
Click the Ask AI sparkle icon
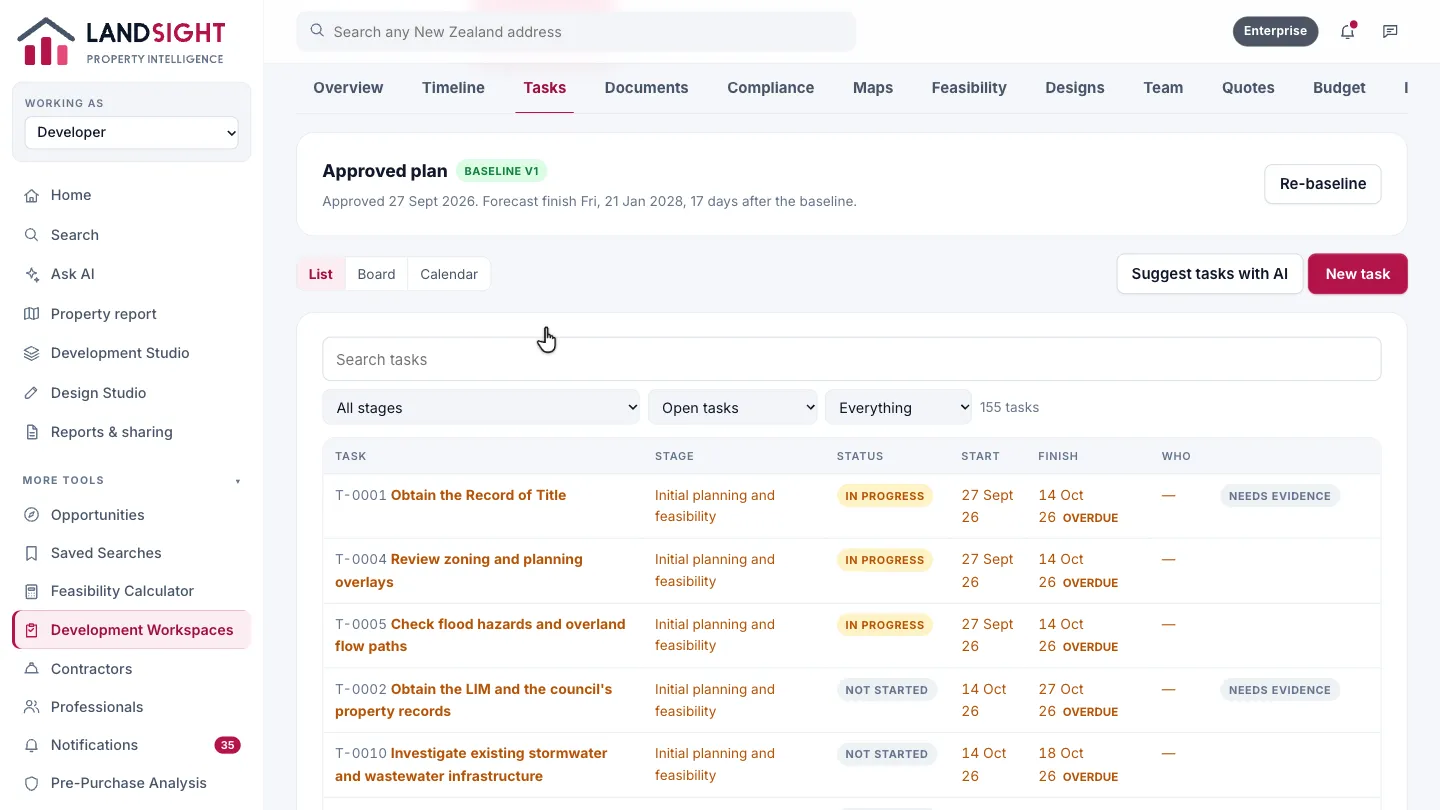[x=32, y=274]
